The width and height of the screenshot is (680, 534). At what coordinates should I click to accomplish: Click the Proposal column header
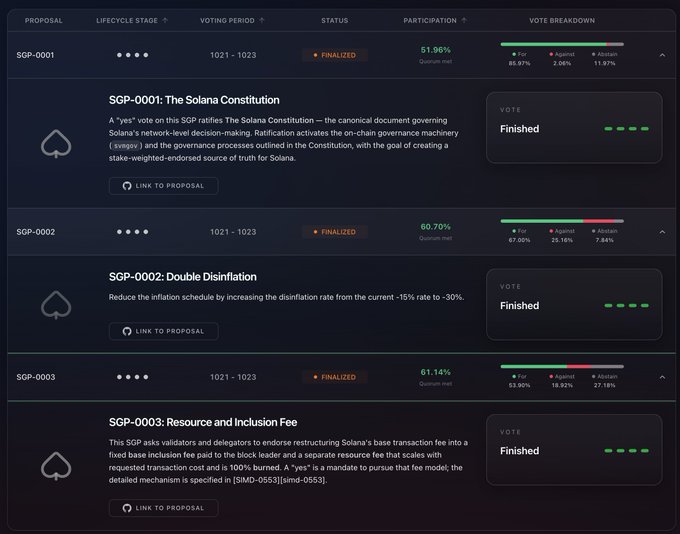[43, 20]
